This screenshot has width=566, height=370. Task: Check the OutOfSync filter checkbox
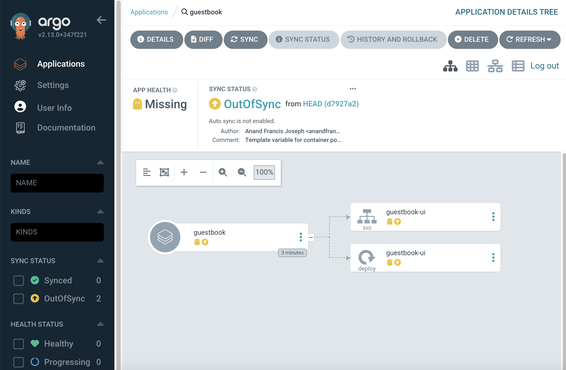click(x=18, y=299)
